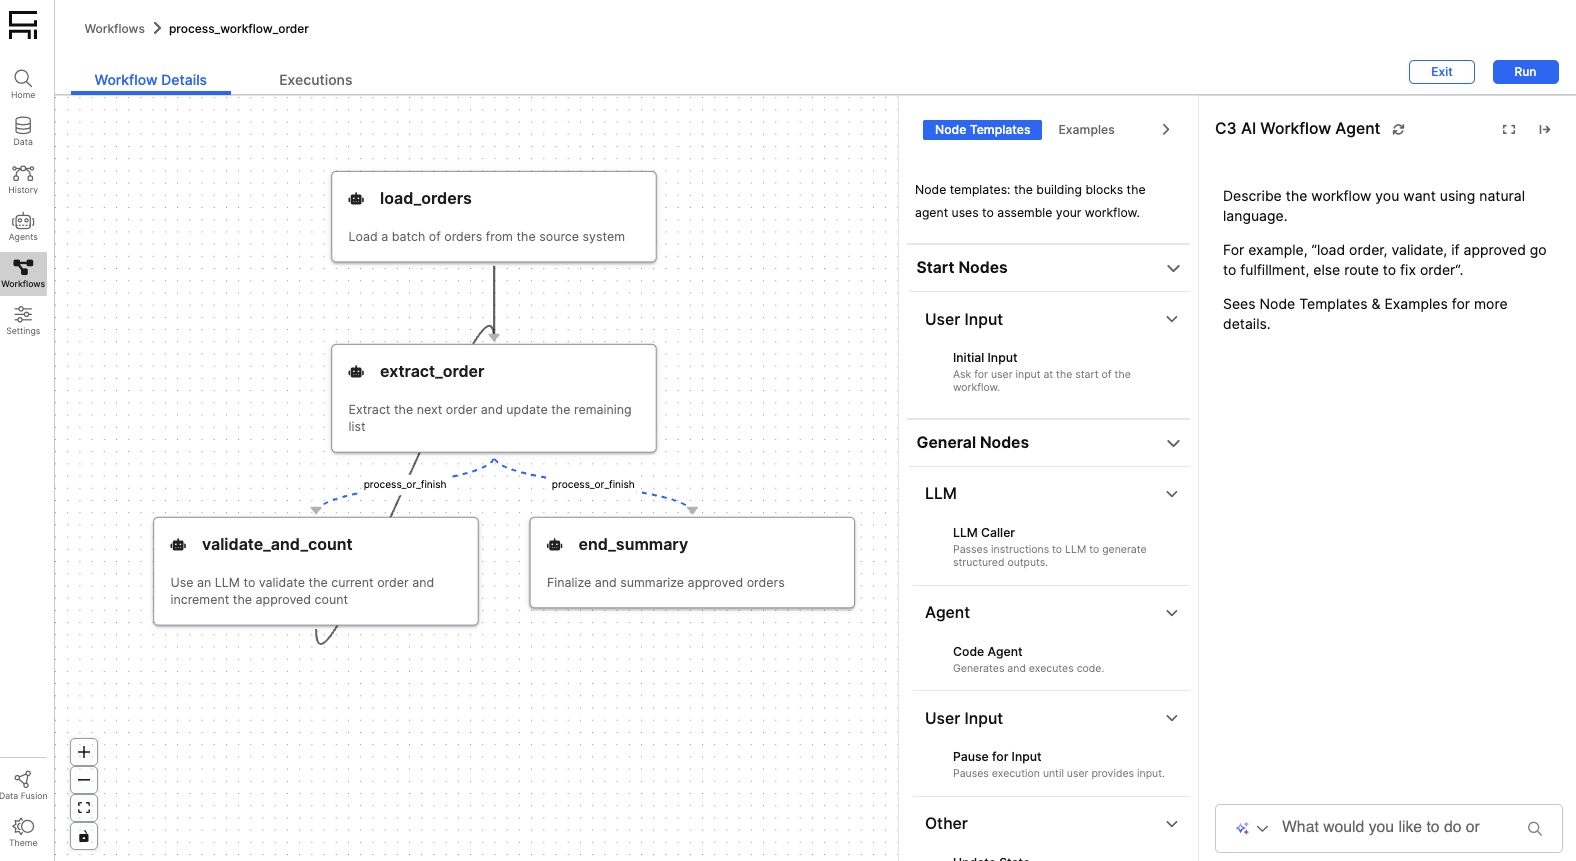Click the Exit button
The image size is (1576, 861).
click(1441, 72)
